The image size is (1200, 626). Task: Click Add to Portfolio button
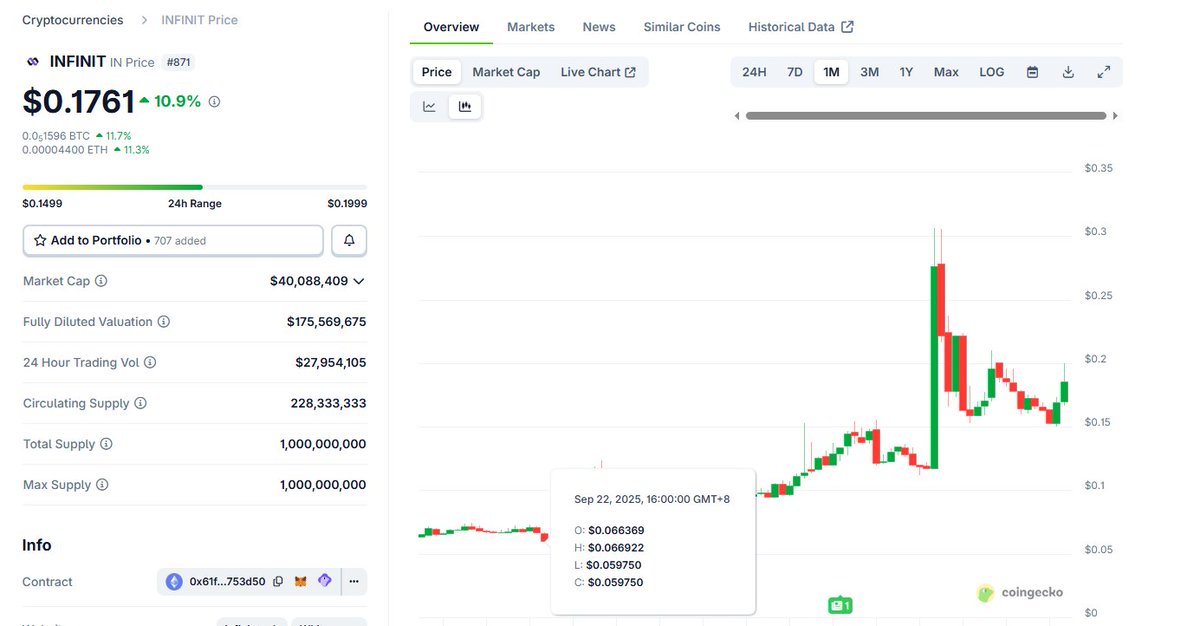pos(173,240)
